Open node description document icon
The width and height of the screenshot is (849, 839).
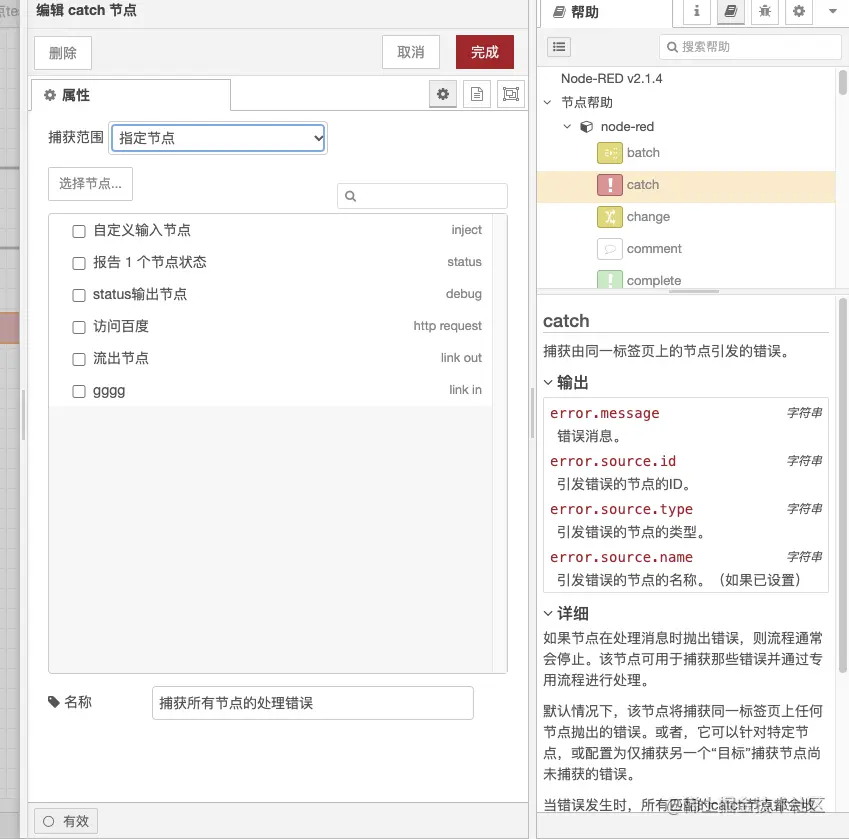(x=476, y=94)
